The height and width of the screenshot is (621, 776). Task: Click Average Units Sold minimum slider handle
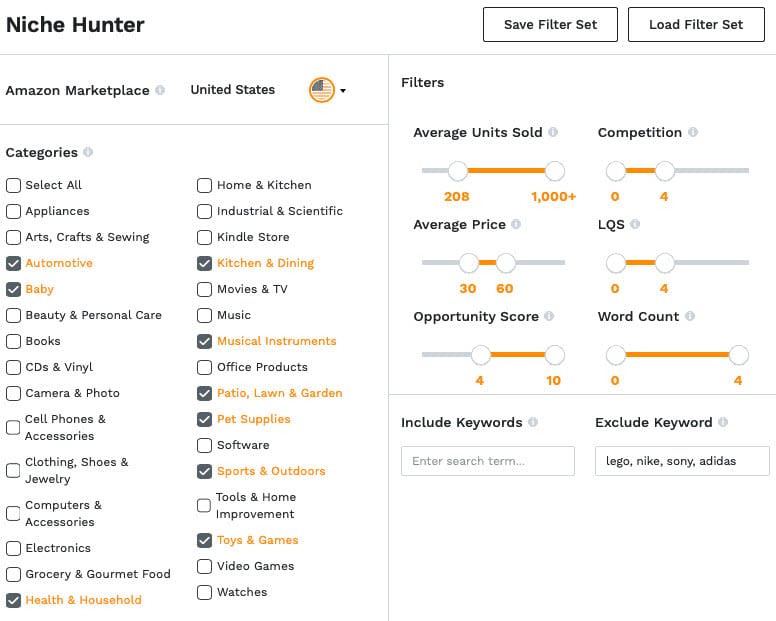(x=458, y=171)
